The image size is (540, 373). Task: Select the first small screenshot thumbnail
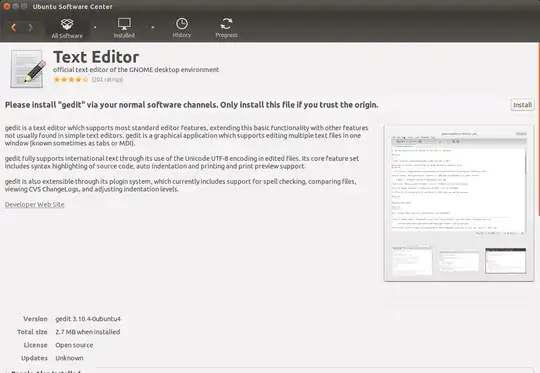point(412,260)
